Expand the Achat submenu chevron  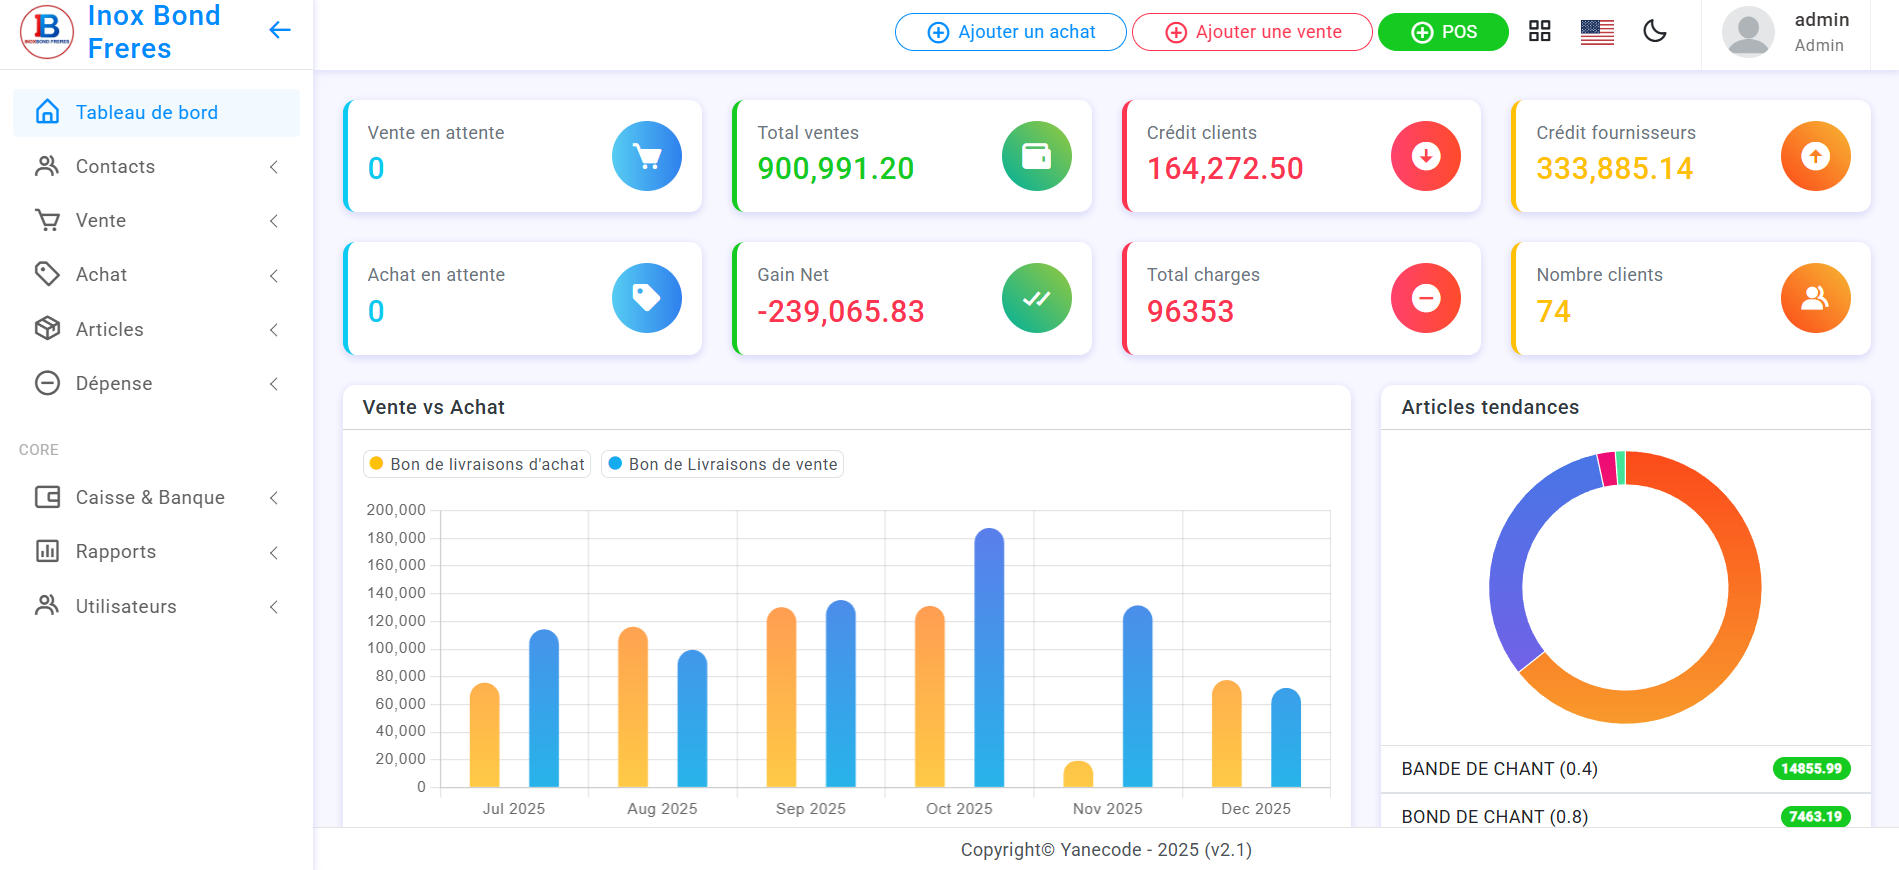click(274, 275)
